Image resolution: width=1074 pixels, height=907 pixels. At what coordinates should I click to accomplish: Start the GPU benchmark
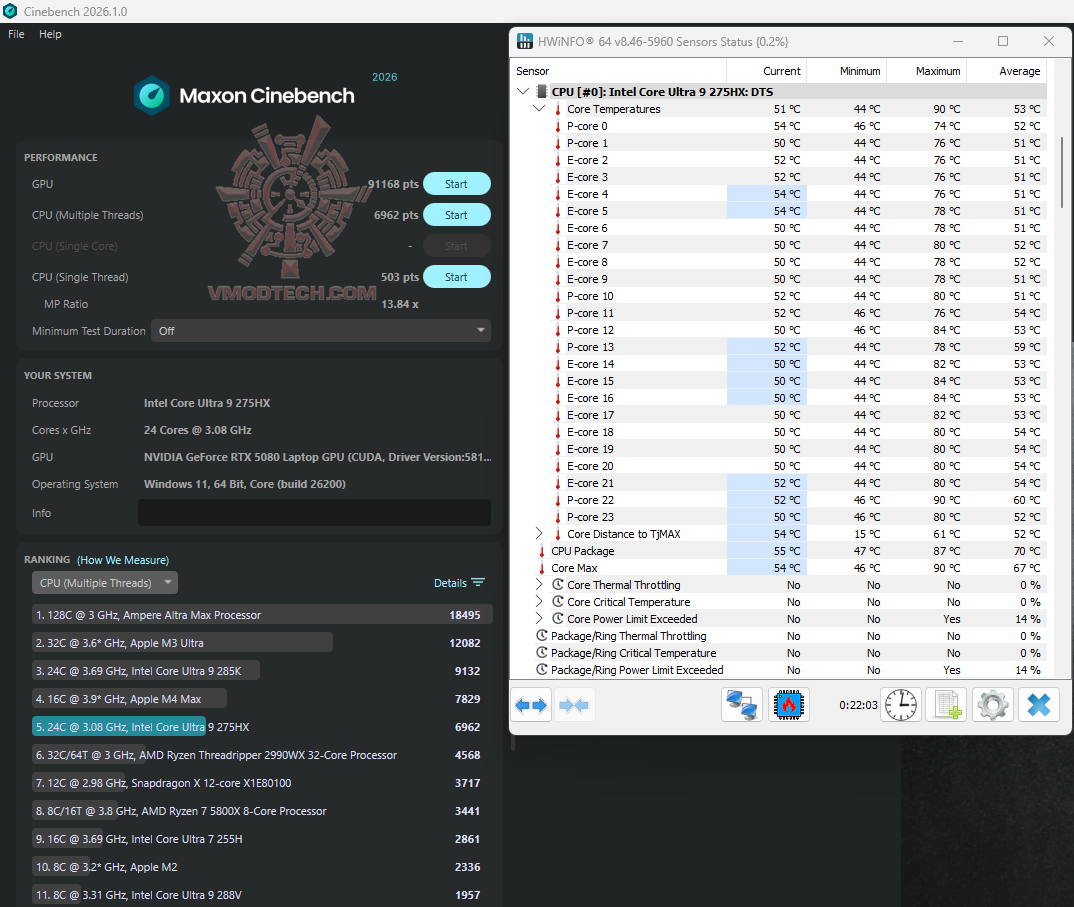point(457,184)
